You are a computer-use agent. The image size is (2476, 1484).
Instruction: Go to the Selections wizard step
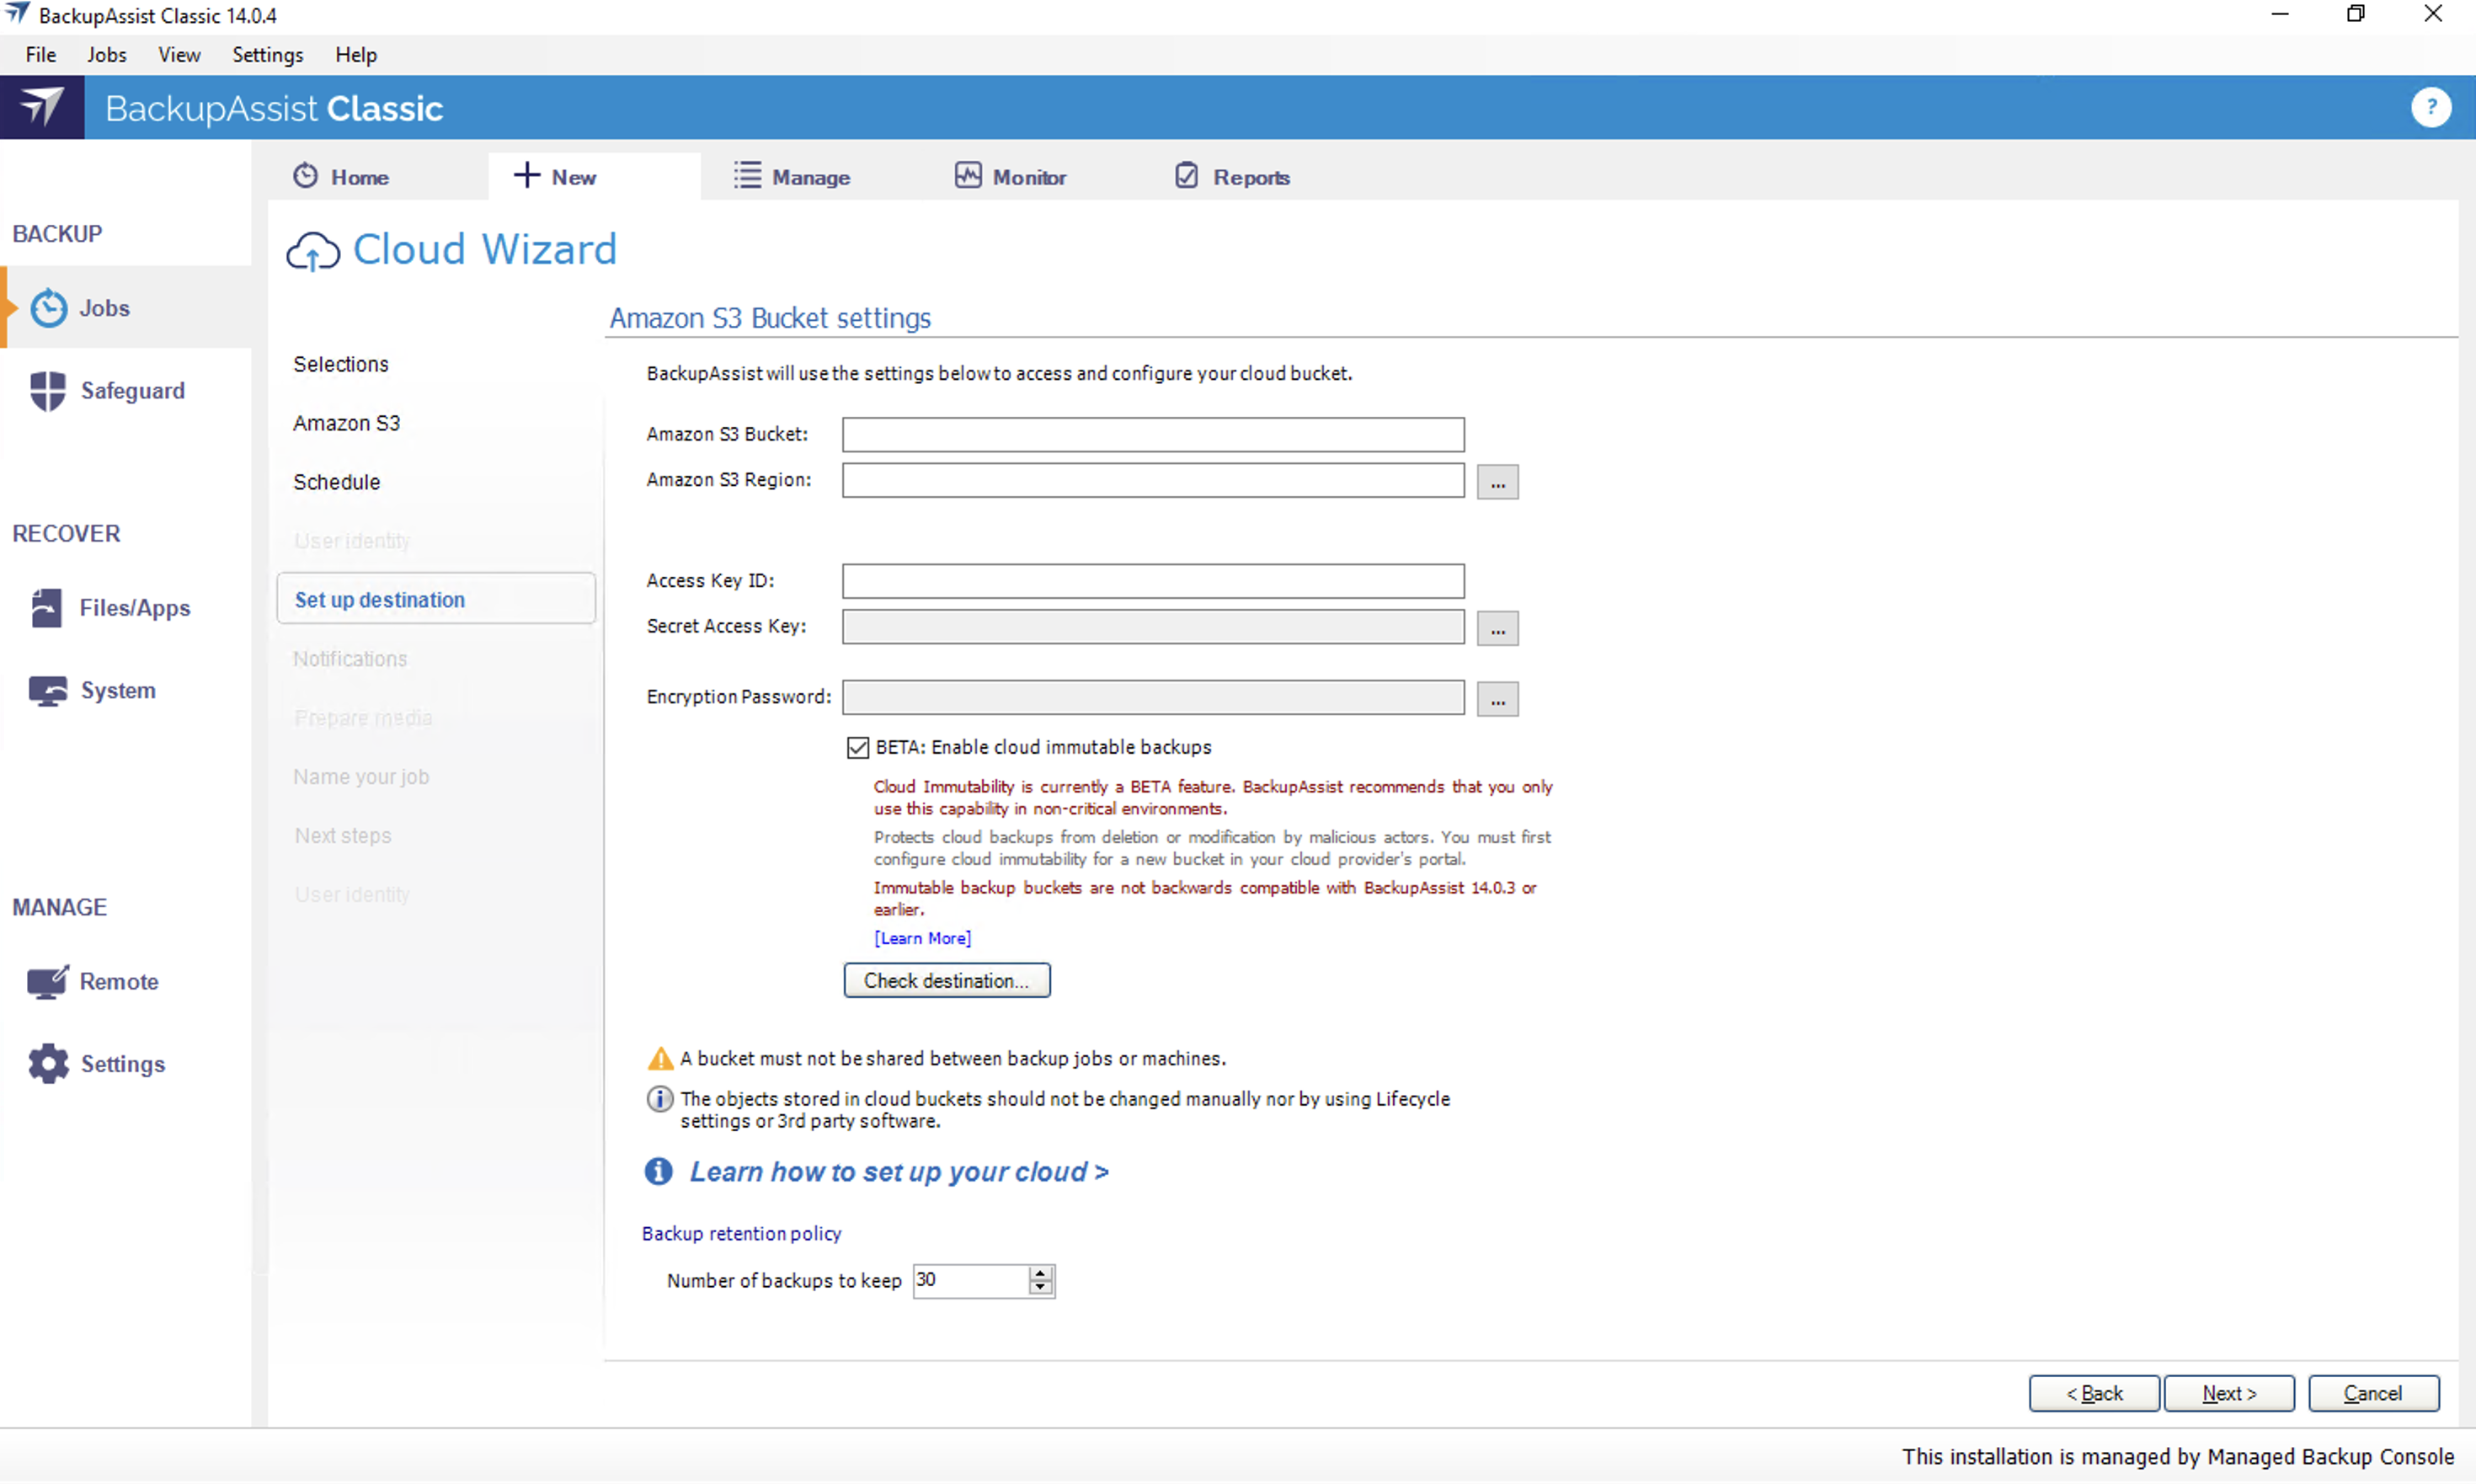coord(340,365)
